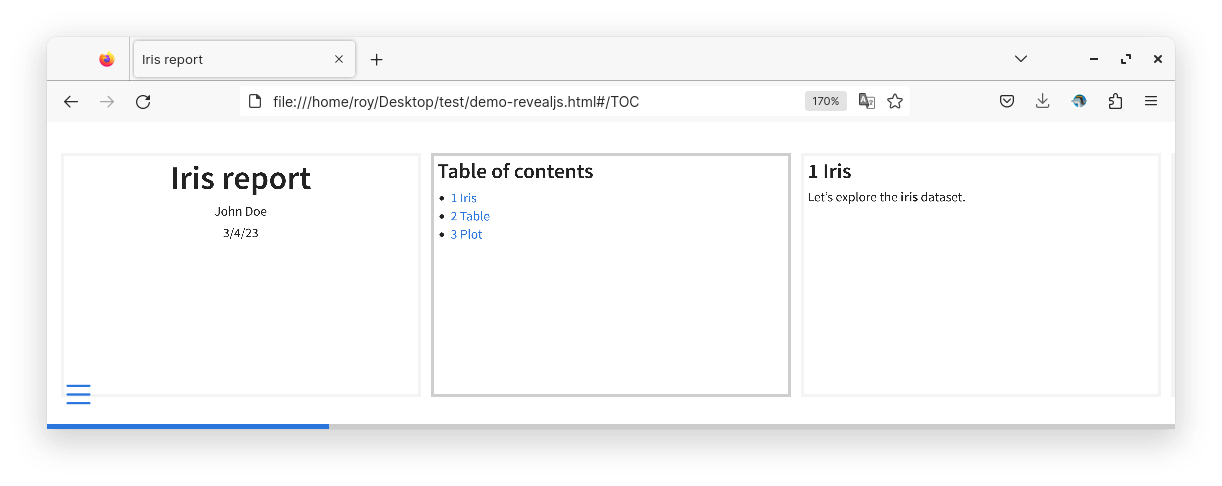Open the Firefox application menu

(x=1151, y=101)
